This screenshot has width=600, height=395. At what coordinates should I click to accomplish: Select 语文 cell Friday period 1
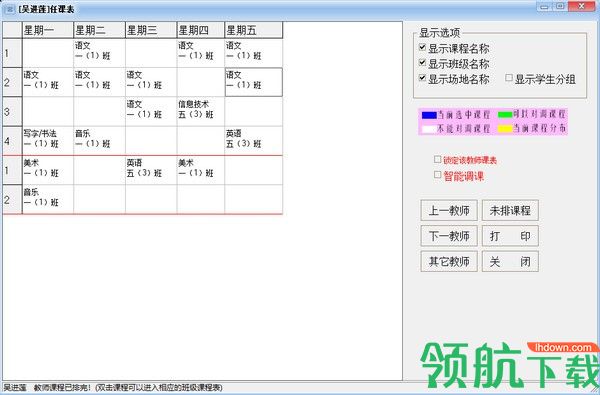click(x=254, y=53)
